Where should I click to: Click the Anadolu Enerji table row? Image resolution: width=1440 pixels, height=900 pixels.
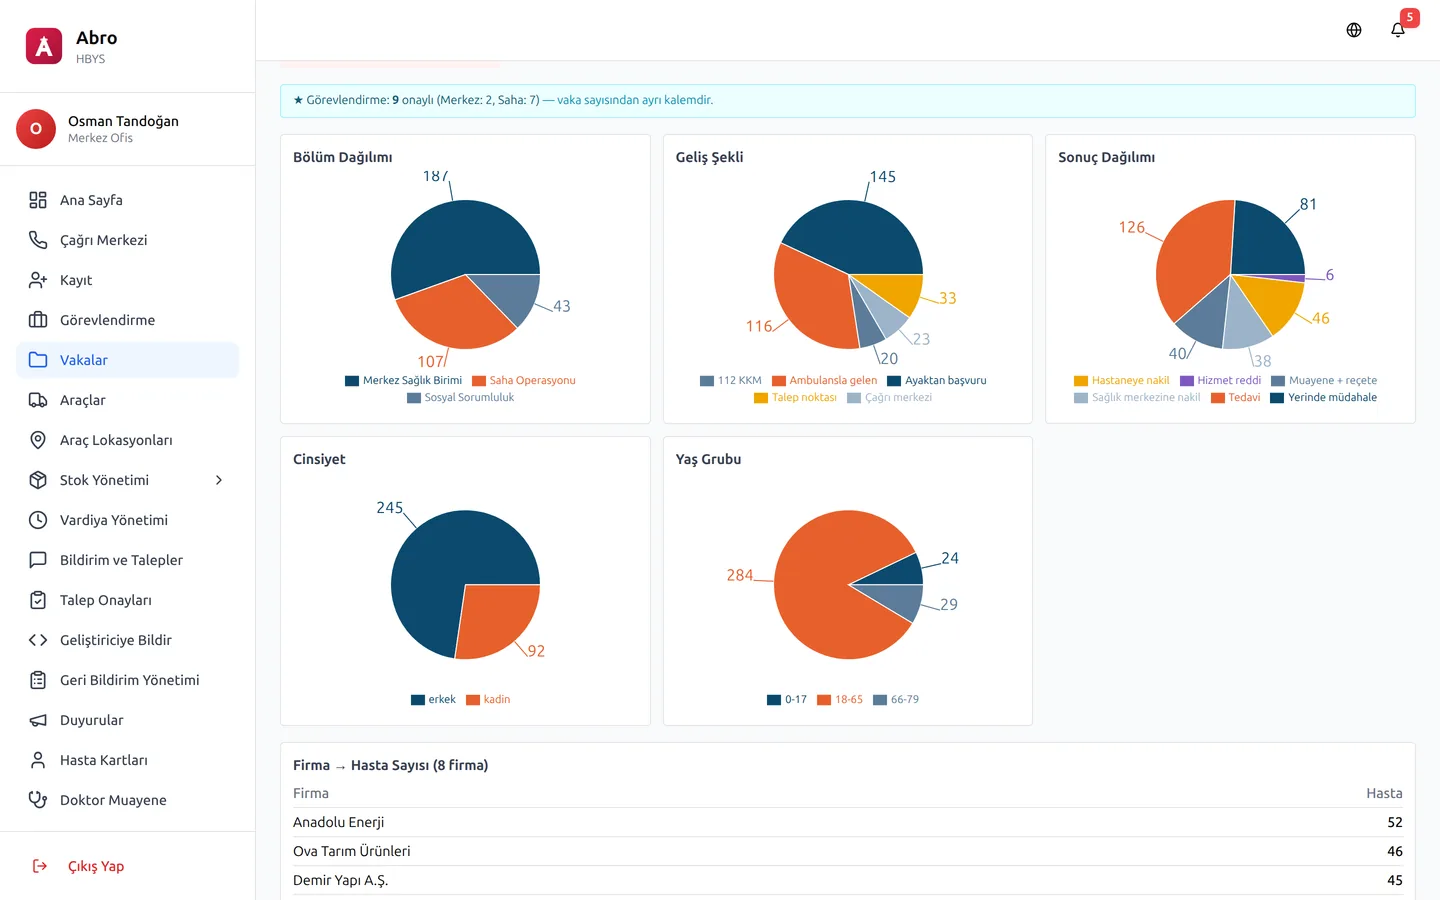847,822
